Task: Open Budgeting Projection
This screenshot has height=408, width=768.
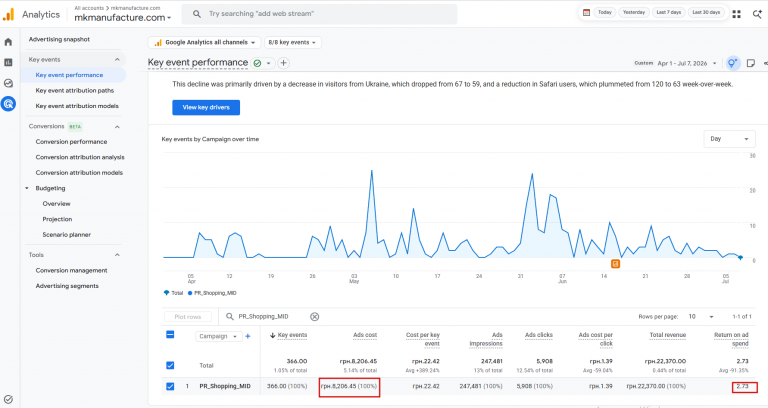Action: [x=57, y=219]
